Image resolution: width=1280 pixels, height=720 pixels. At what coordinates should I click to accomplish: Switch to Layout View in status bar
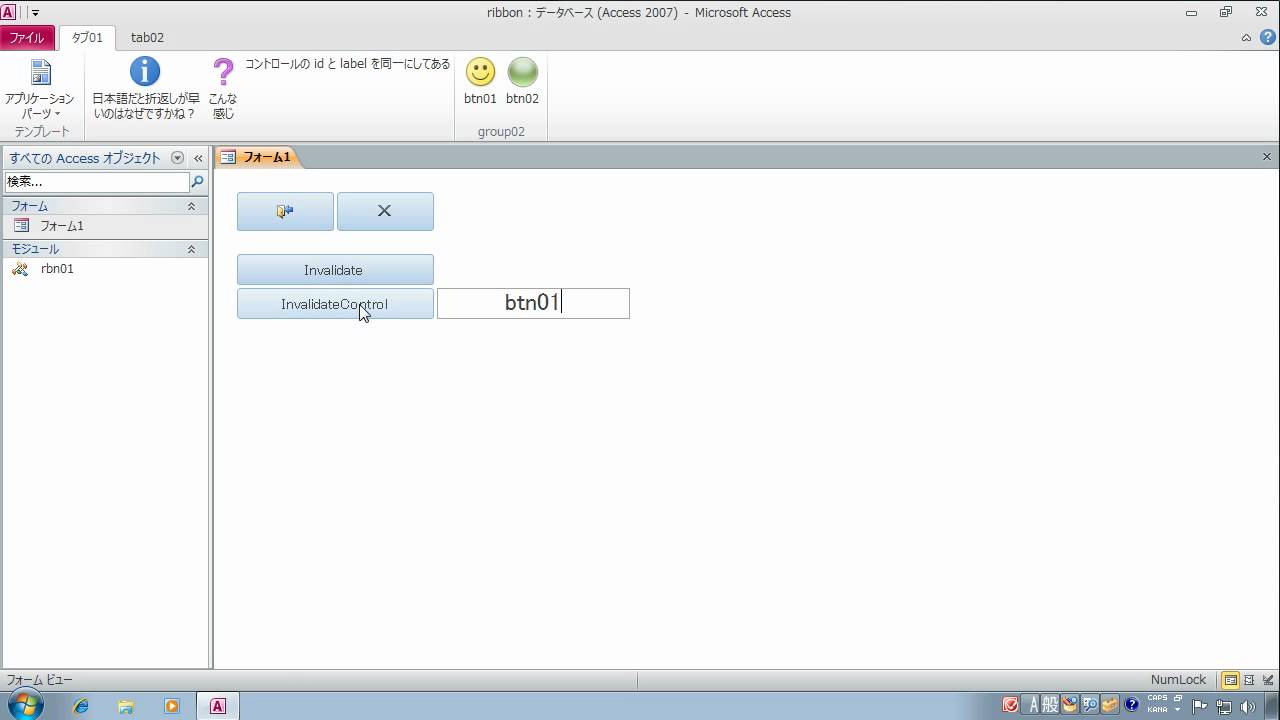pyautogui.click(x=1249, y=680)
